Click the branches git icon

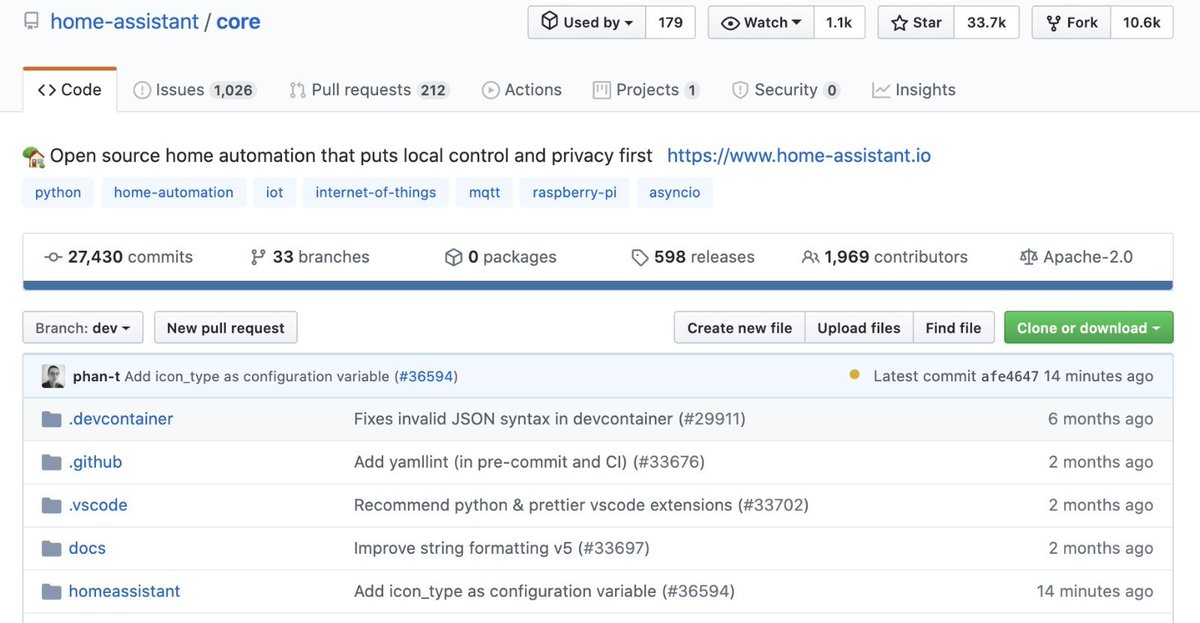(x=258, y=257)
